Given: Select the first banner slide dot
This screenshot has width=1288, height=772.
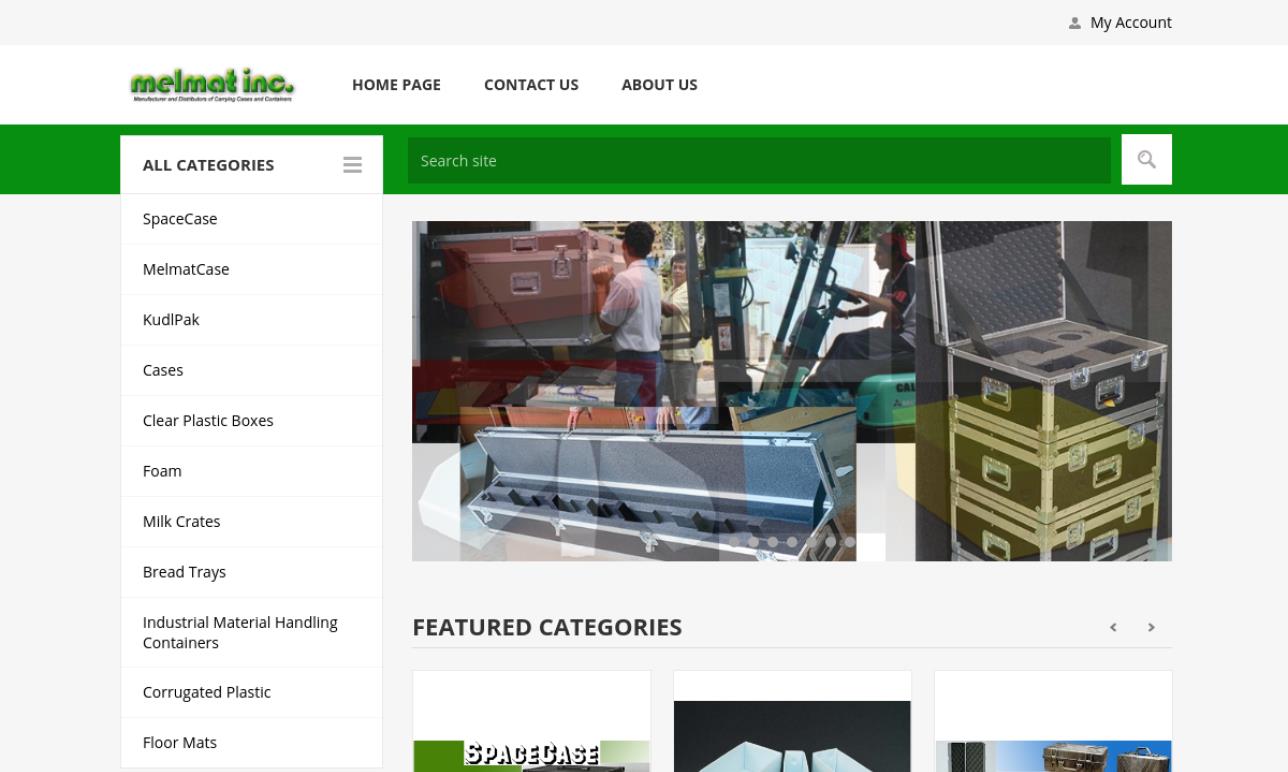Looking at the screenshot, I should [x=734, y=542].
